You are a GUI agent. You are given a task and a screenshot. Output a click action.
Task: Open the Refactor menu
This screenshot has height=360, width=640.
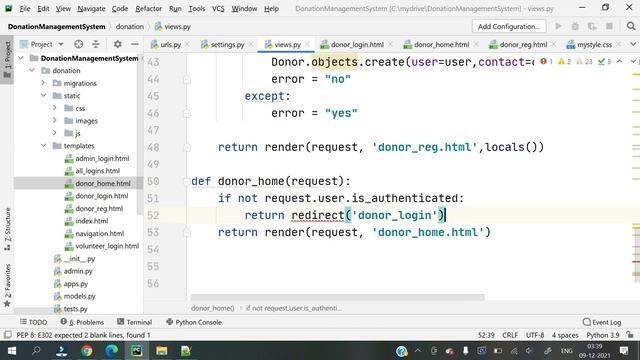coord(149,9)
